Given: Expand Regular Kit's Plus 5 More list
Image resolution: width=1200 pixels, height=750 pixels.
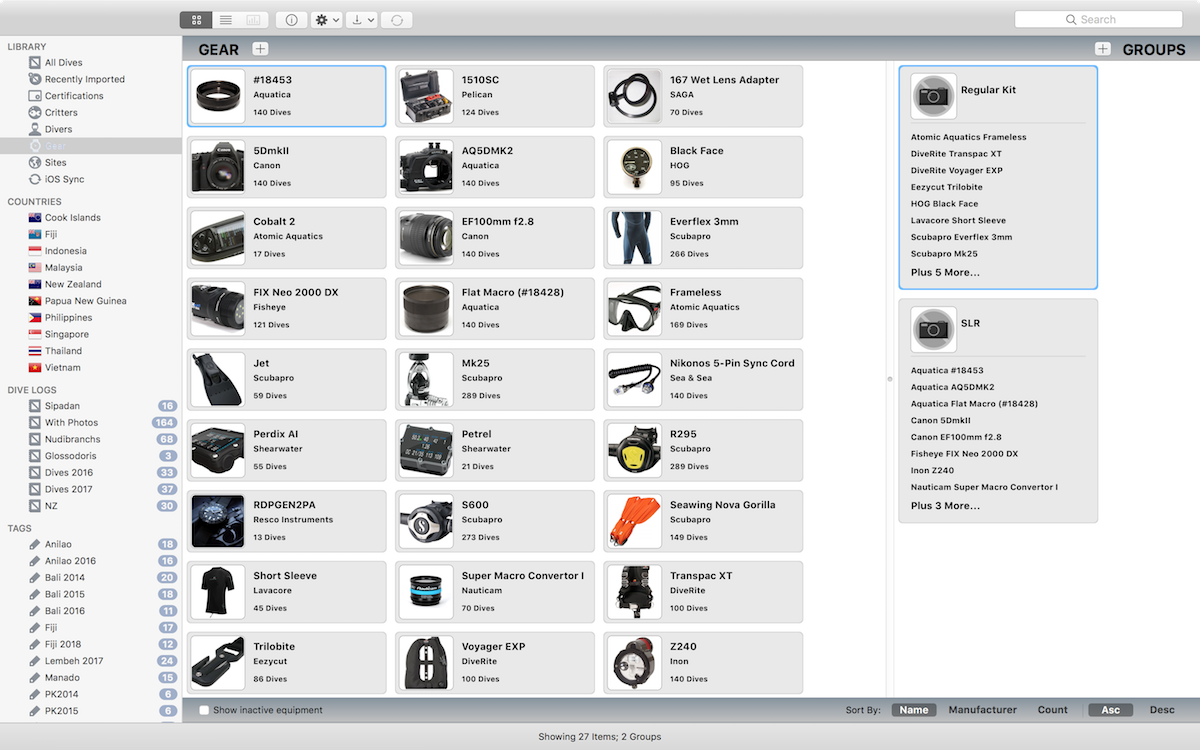Looking at the screenshot, I should click(x=945, y=272).
